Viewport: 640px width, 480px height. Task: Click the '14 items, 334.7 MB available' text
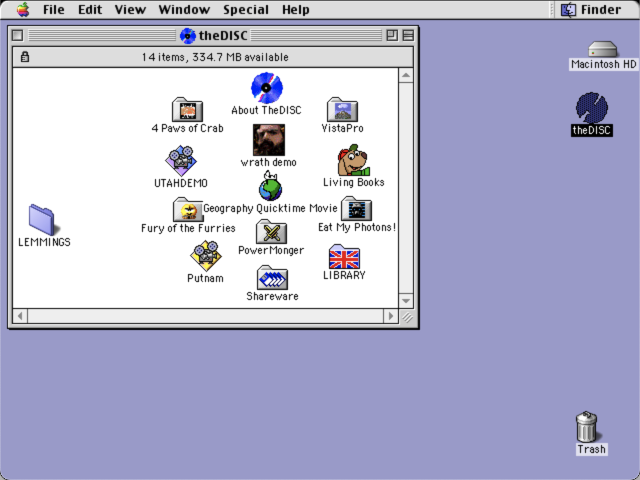[x=215, y=57]
